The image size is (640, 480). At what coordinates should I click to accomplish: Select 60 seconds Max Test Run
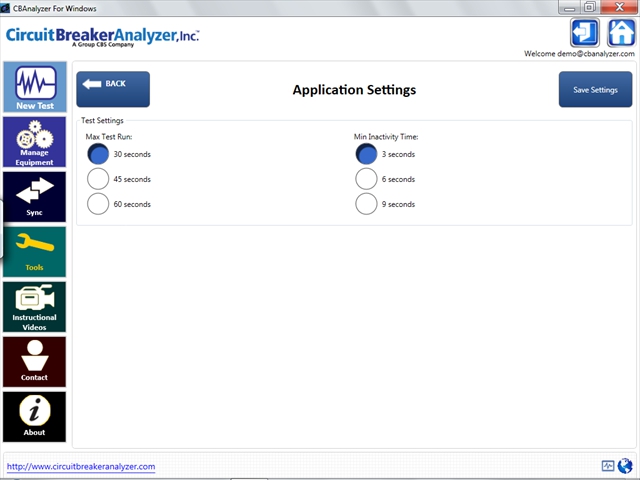(x=98, y=204)
